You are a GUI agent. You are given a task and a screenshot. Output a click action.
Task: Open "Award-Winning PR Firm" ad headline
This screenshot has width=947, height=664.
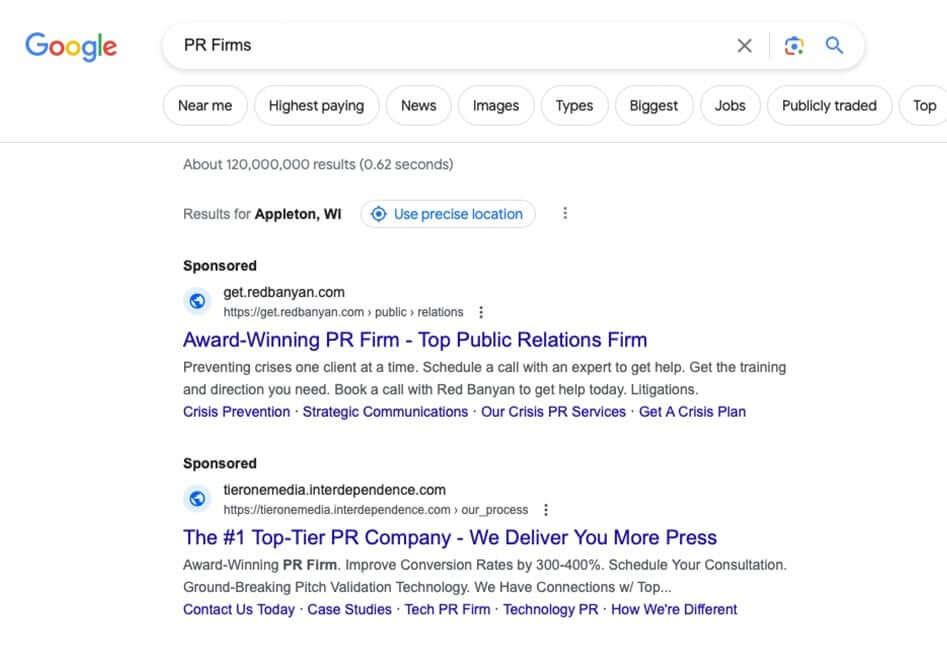point(415,340)
